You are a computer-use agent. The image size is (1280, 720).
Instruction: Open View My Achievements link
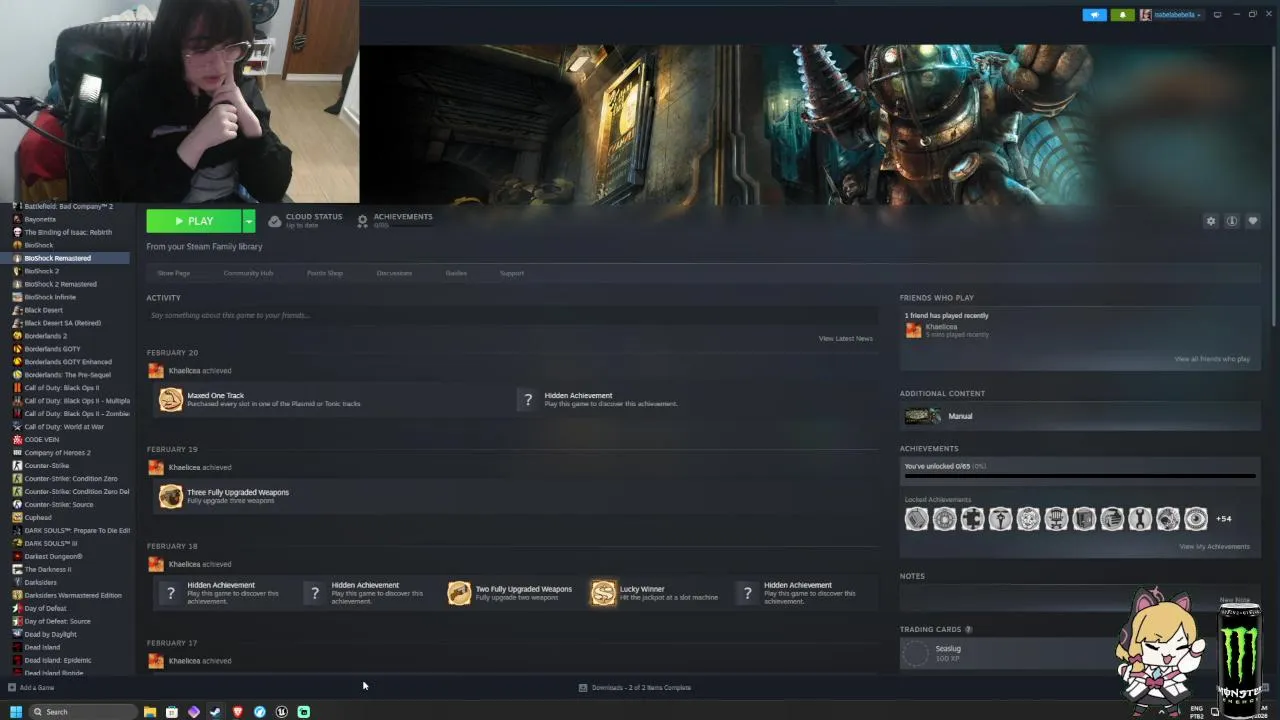click(1214, 547)
